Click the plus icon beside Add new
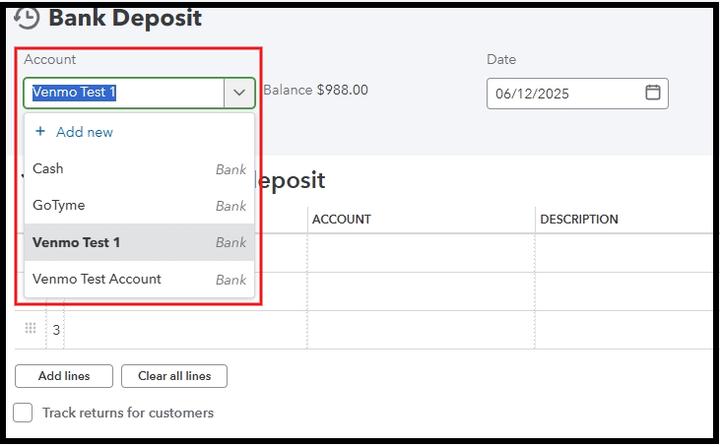The height and width of the screenshot is (447, 720). coord(40,132)
